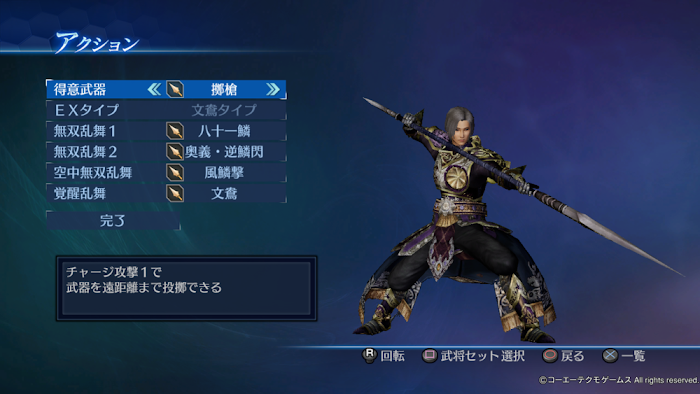Screen dimensions: 700x394
Task: Click the weapon icon beside 文鴦 in 覚醒乱舞
Action: click(x=175, y=193)
